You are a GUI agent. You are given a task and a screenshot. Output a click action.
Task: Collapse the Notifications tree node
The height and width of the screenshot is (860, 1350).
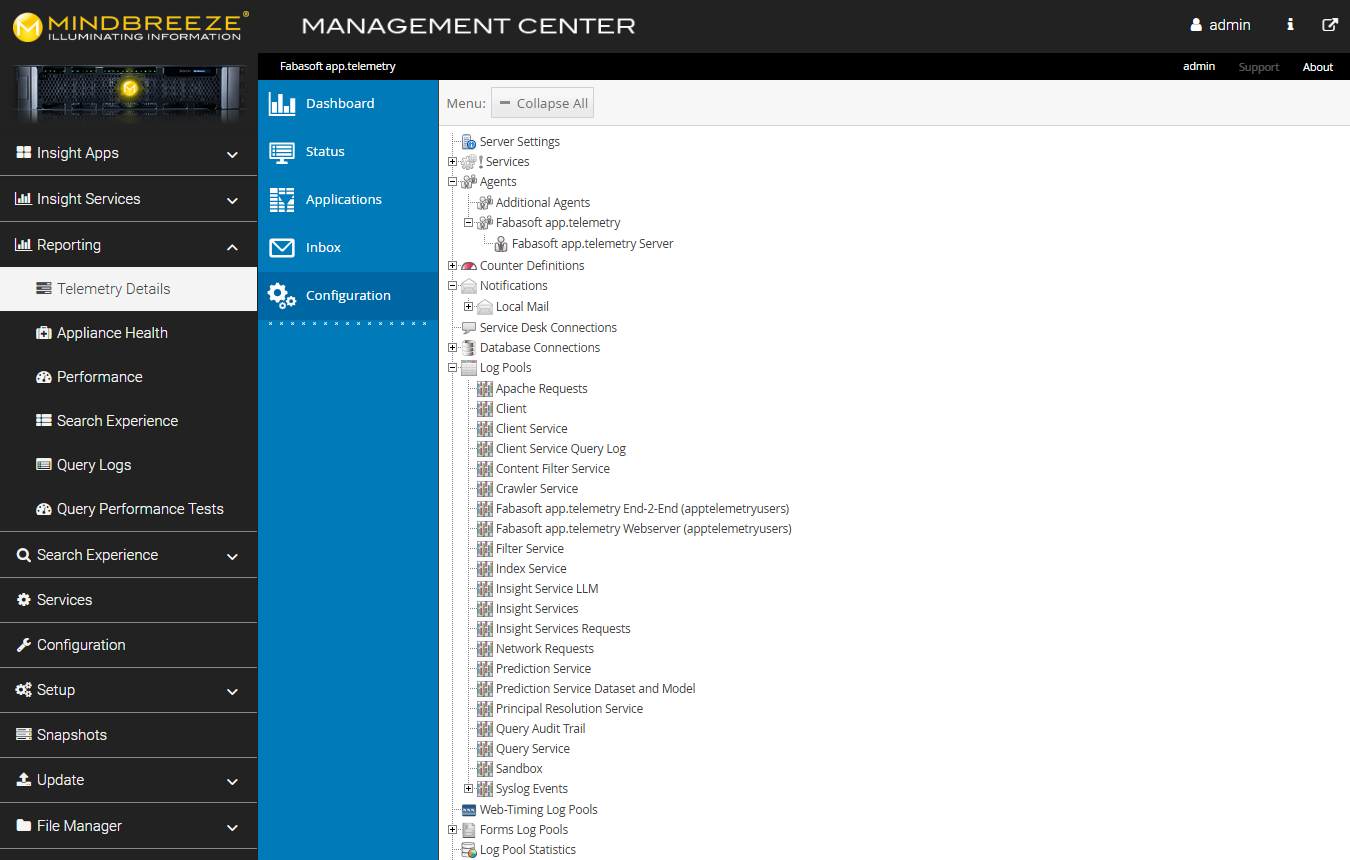(x=453, y=286)
